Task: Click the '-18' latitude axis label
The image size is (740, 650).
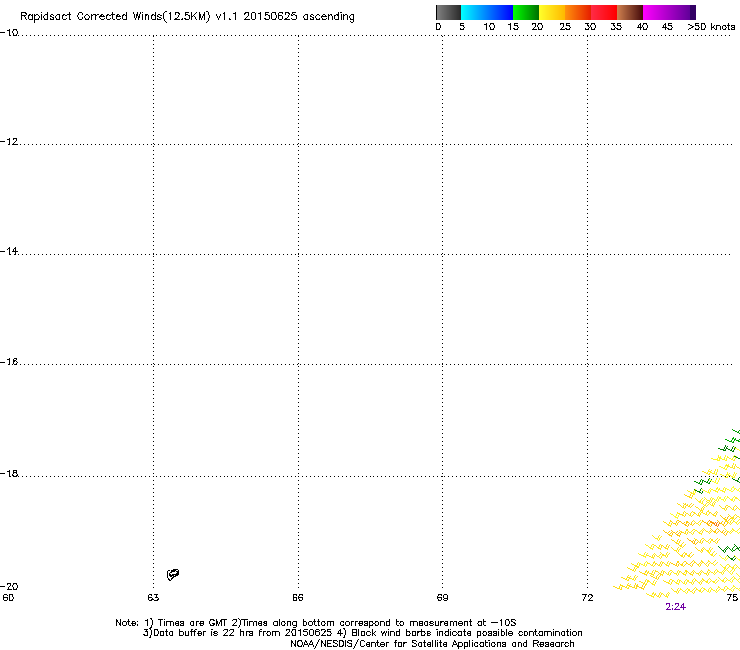Action: (x=9, y=473)
